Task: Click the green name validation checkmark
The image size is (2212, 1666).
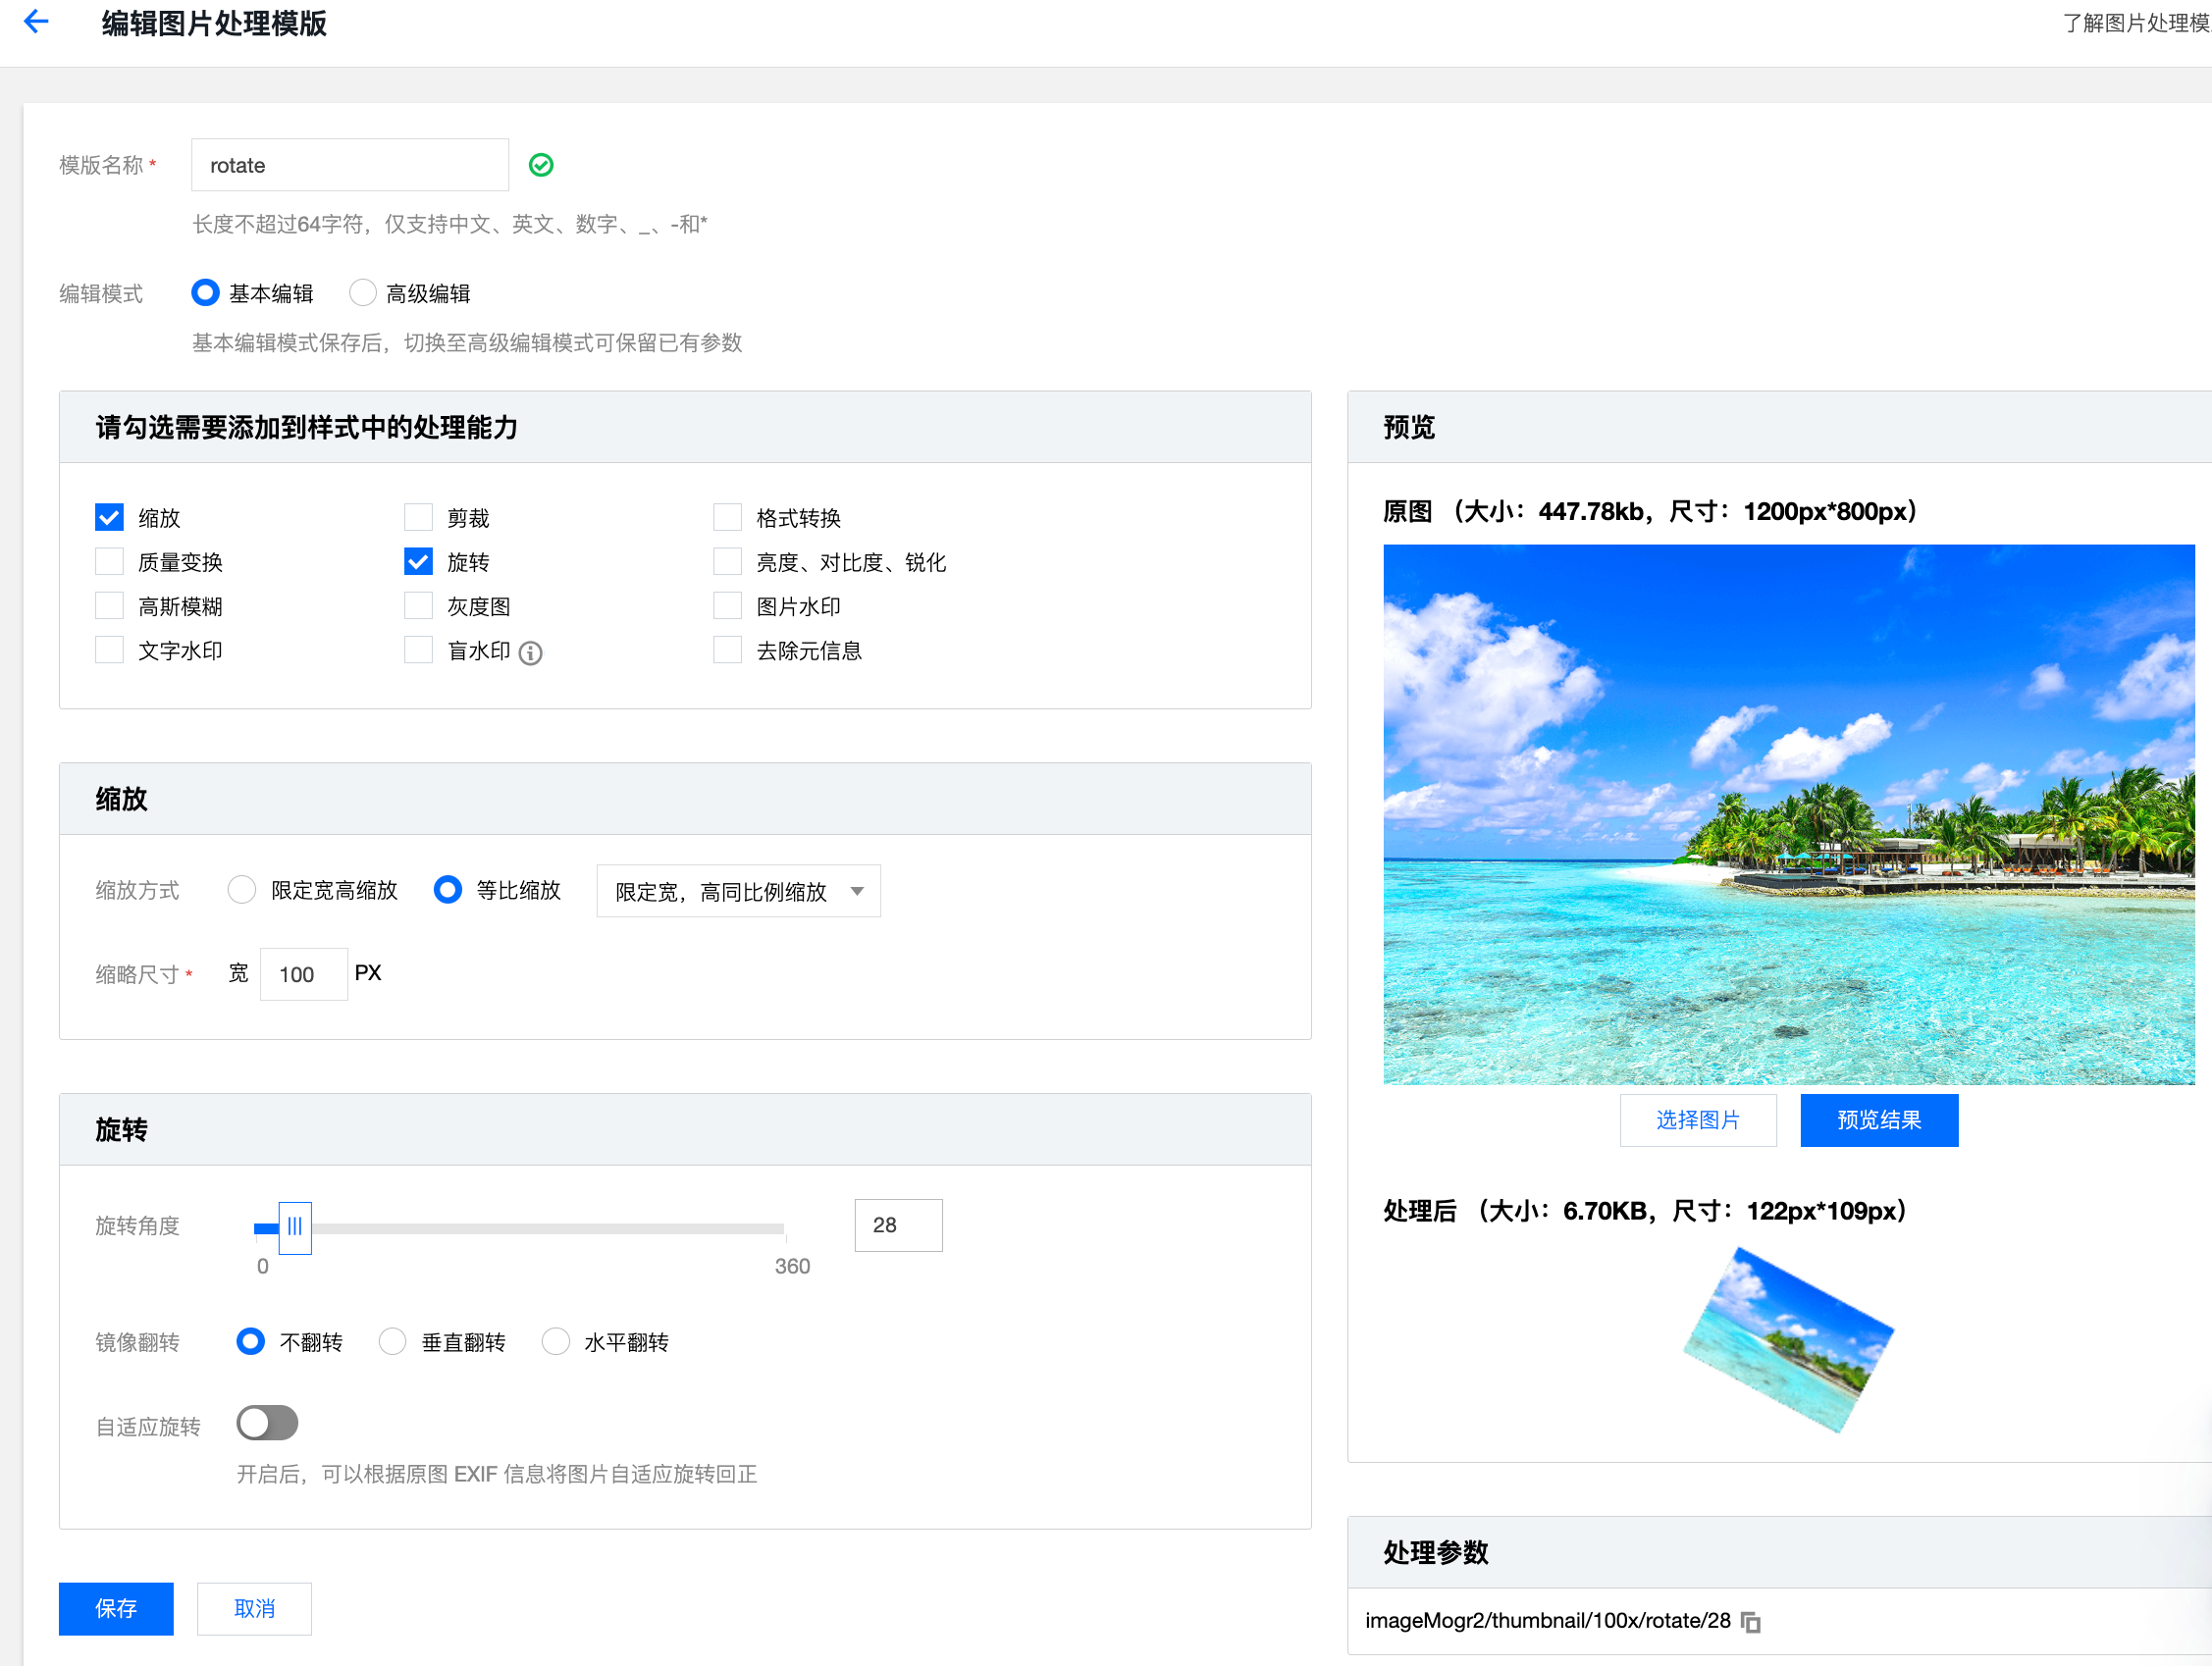Action: tap(541, 165)
